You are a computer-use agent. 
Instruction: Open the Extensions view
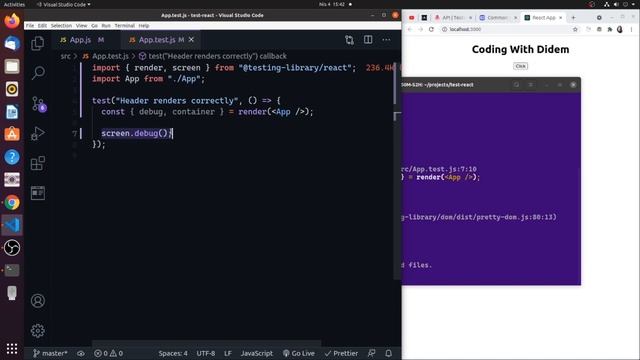[x=38, y=163]
